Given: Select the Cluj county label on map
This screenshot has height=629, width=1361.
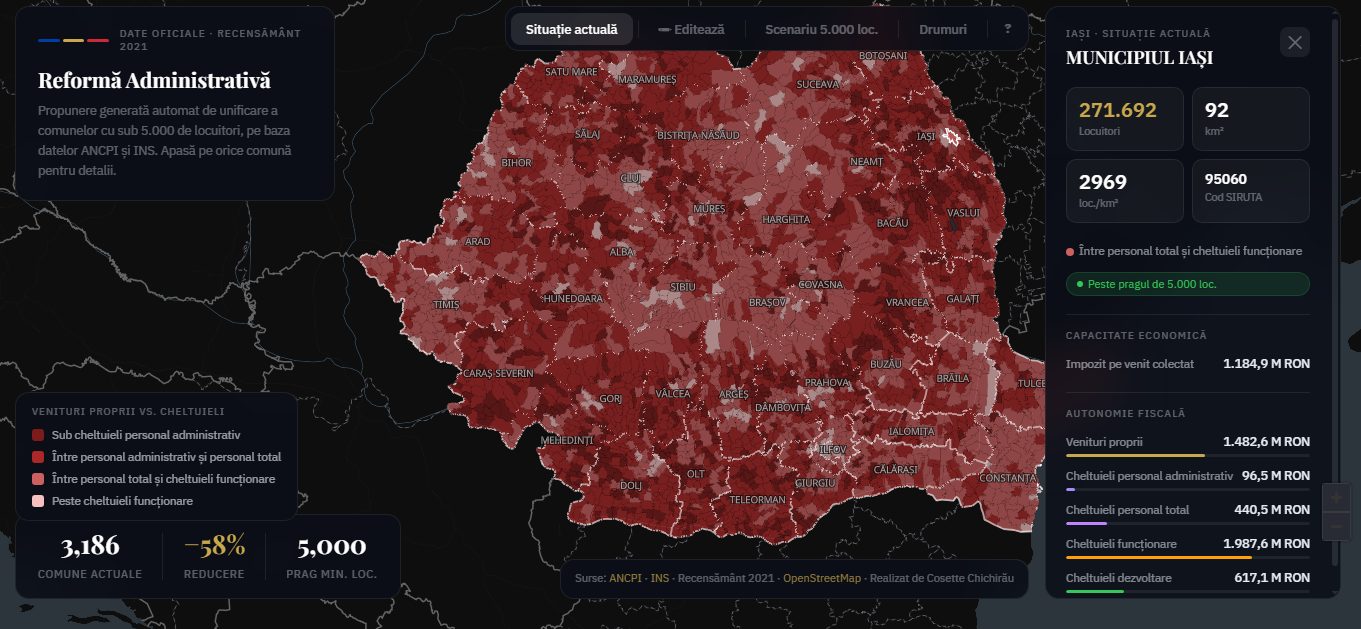Looking at the screenshot, I should pos(630,177).
